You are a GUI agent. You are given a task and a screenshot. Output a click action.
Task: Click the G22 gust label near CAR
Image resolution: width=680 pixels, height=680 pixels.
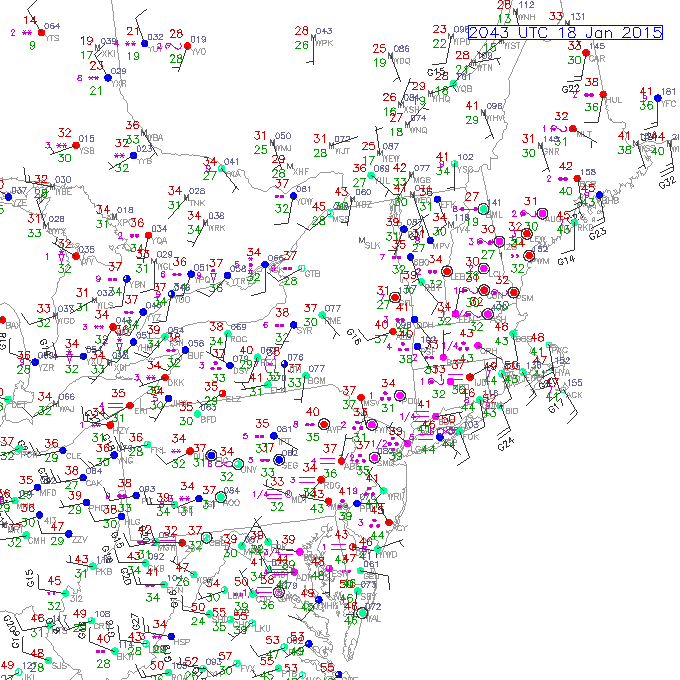(x=570, y=89)
